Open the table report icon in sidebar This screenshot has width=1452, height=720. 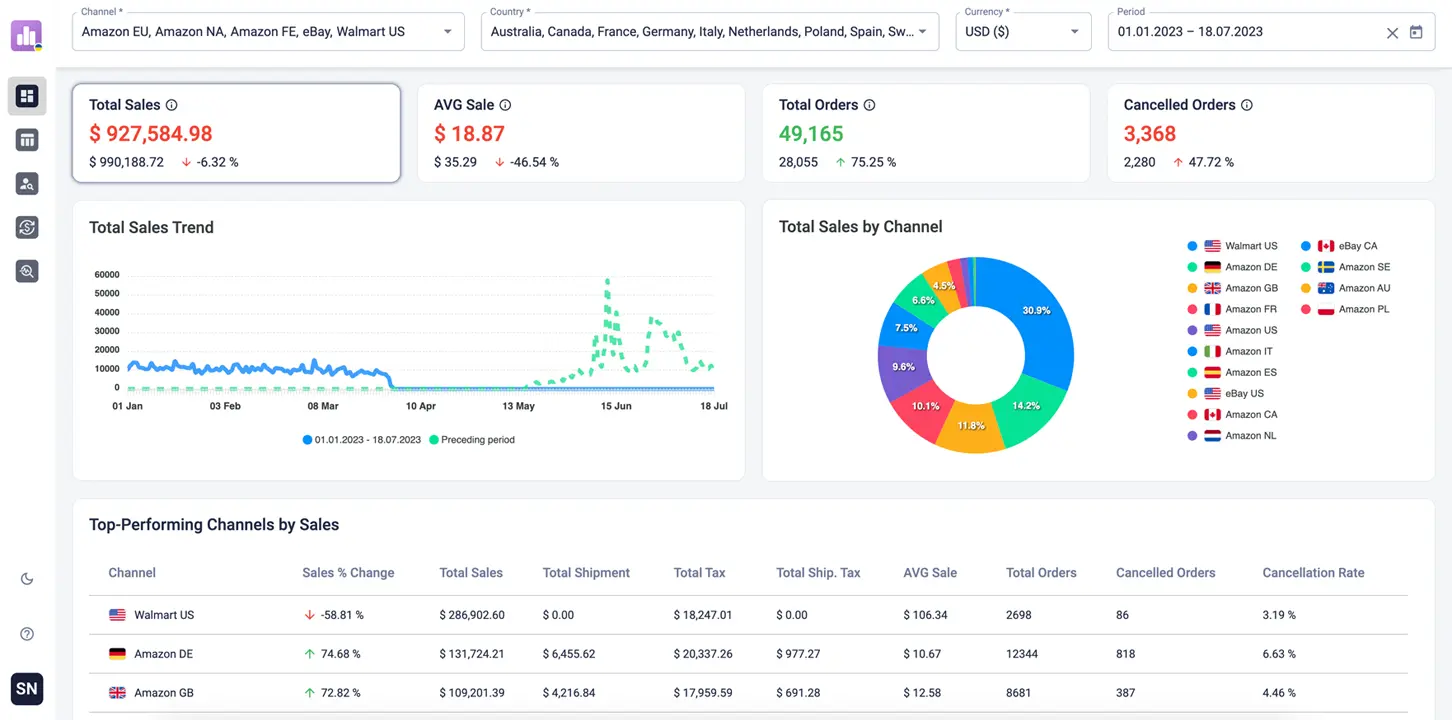coord(27,140)
